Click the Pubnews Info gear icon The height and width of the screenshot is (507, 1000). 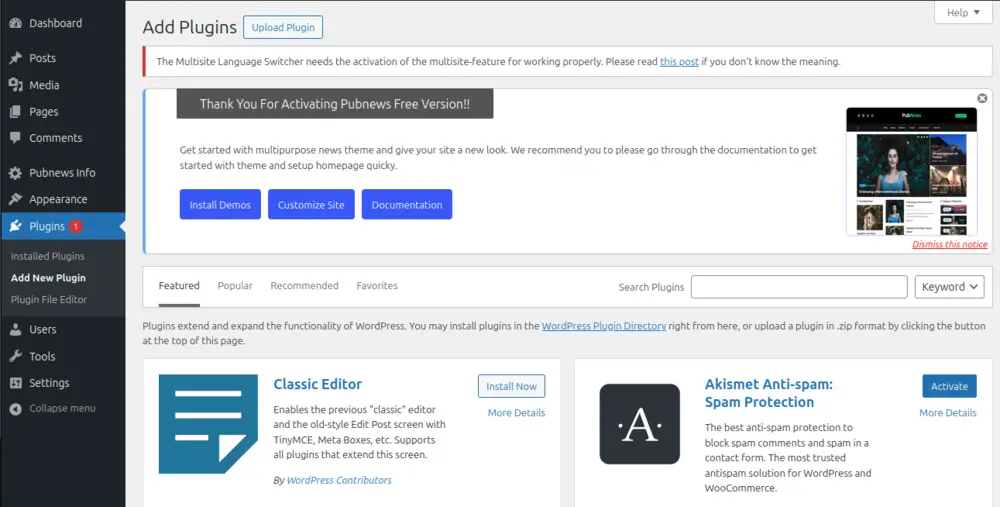(x=15, y=173)
